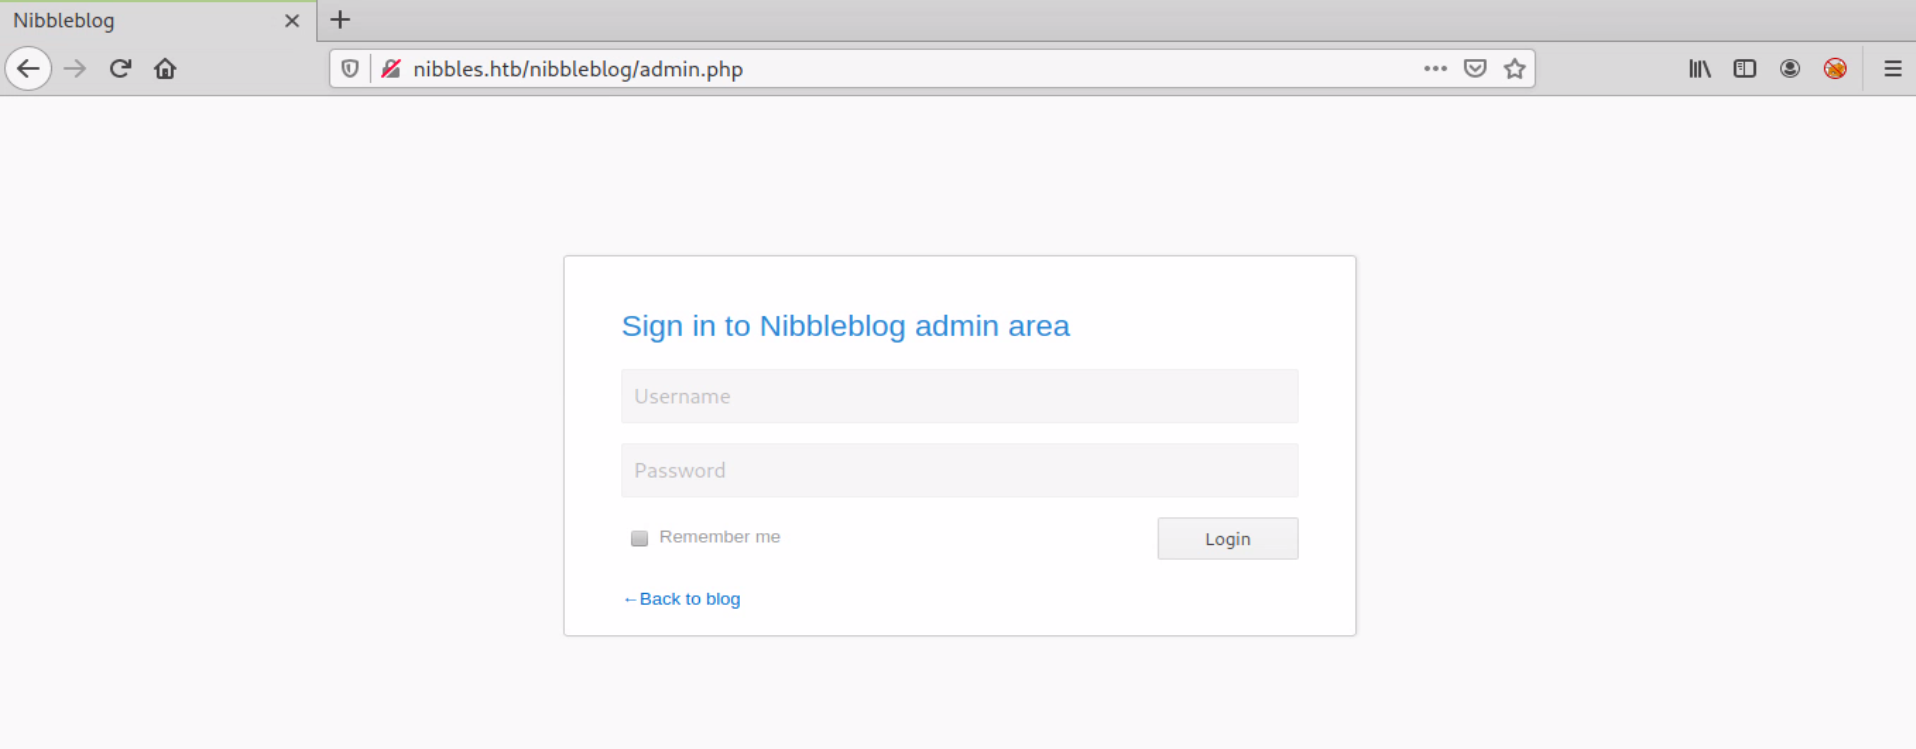Reload the current page
1916x749 pixels.
tap(121, 69)
